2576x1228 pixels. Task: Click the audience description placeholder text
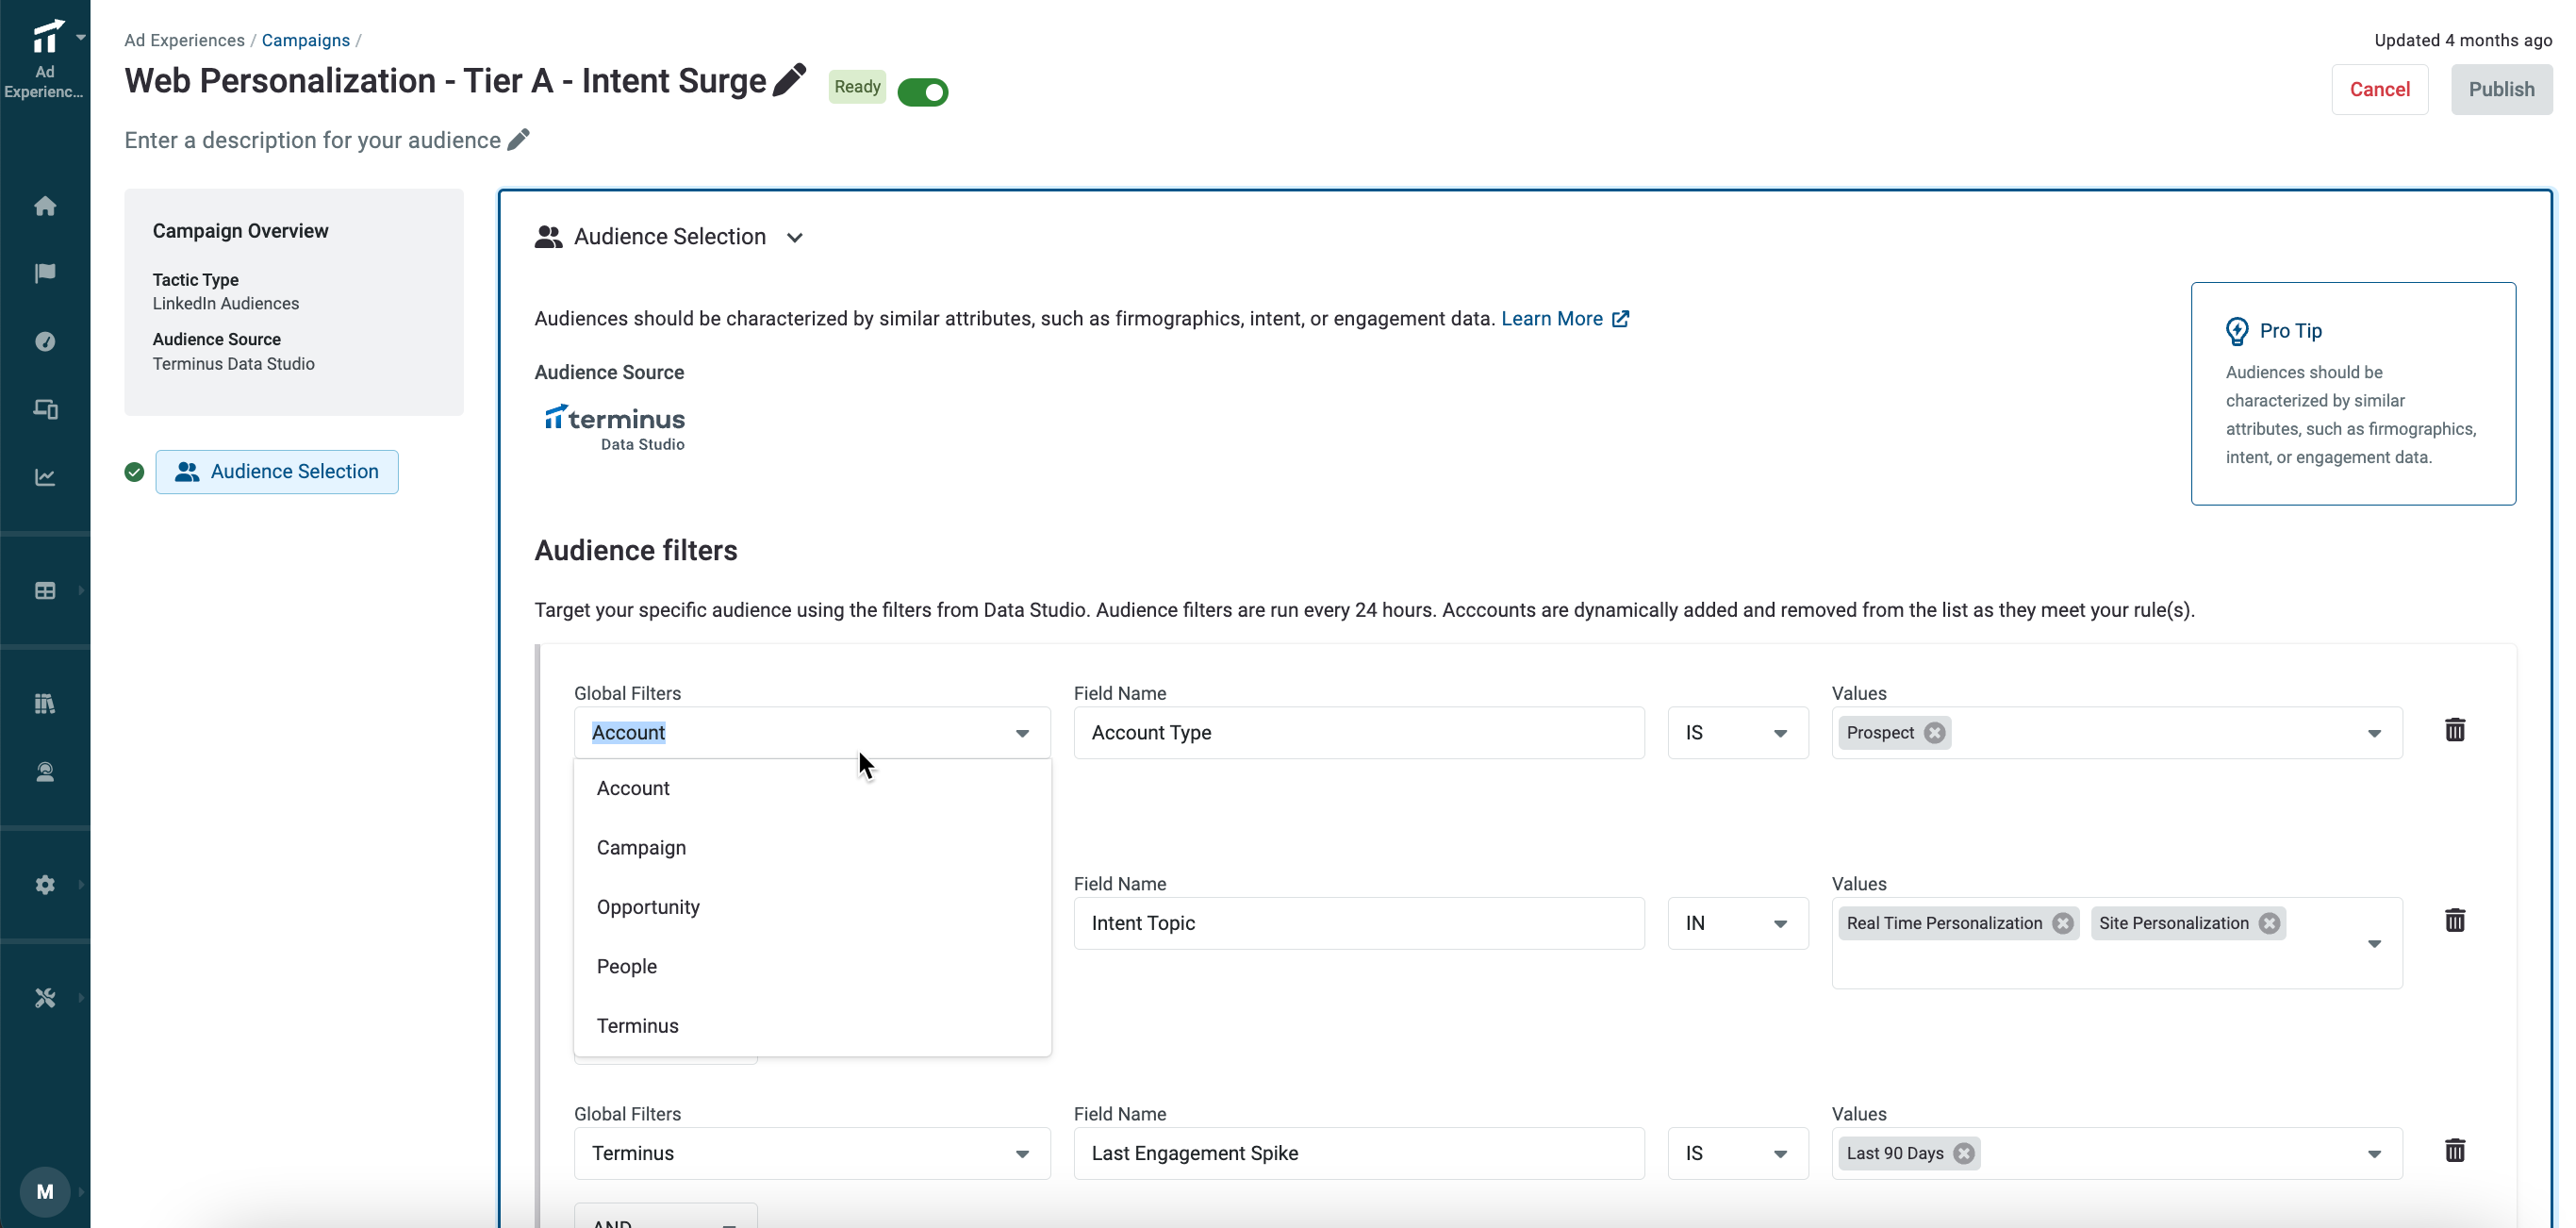tap(313, 140)
